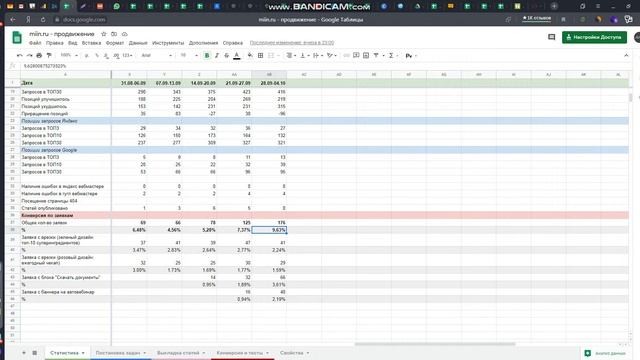Open vertical align dropdown
Viewport: 640px width, 360px height.
click(x=304, y=56)
